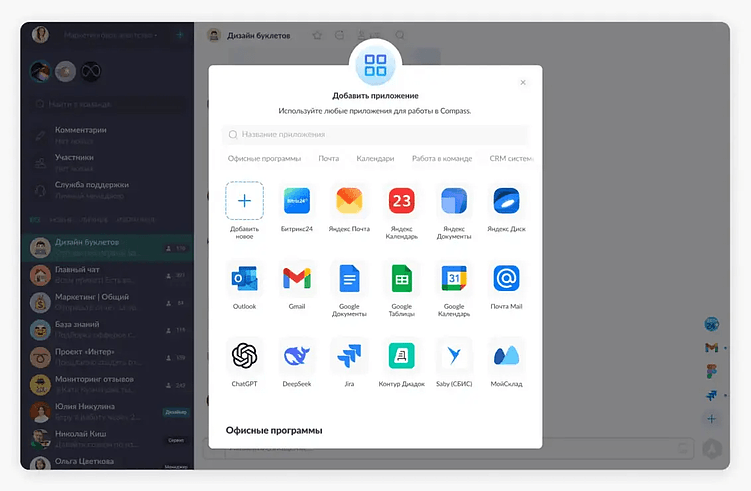Click the infinity logo team avatar

tap(91, 72)
